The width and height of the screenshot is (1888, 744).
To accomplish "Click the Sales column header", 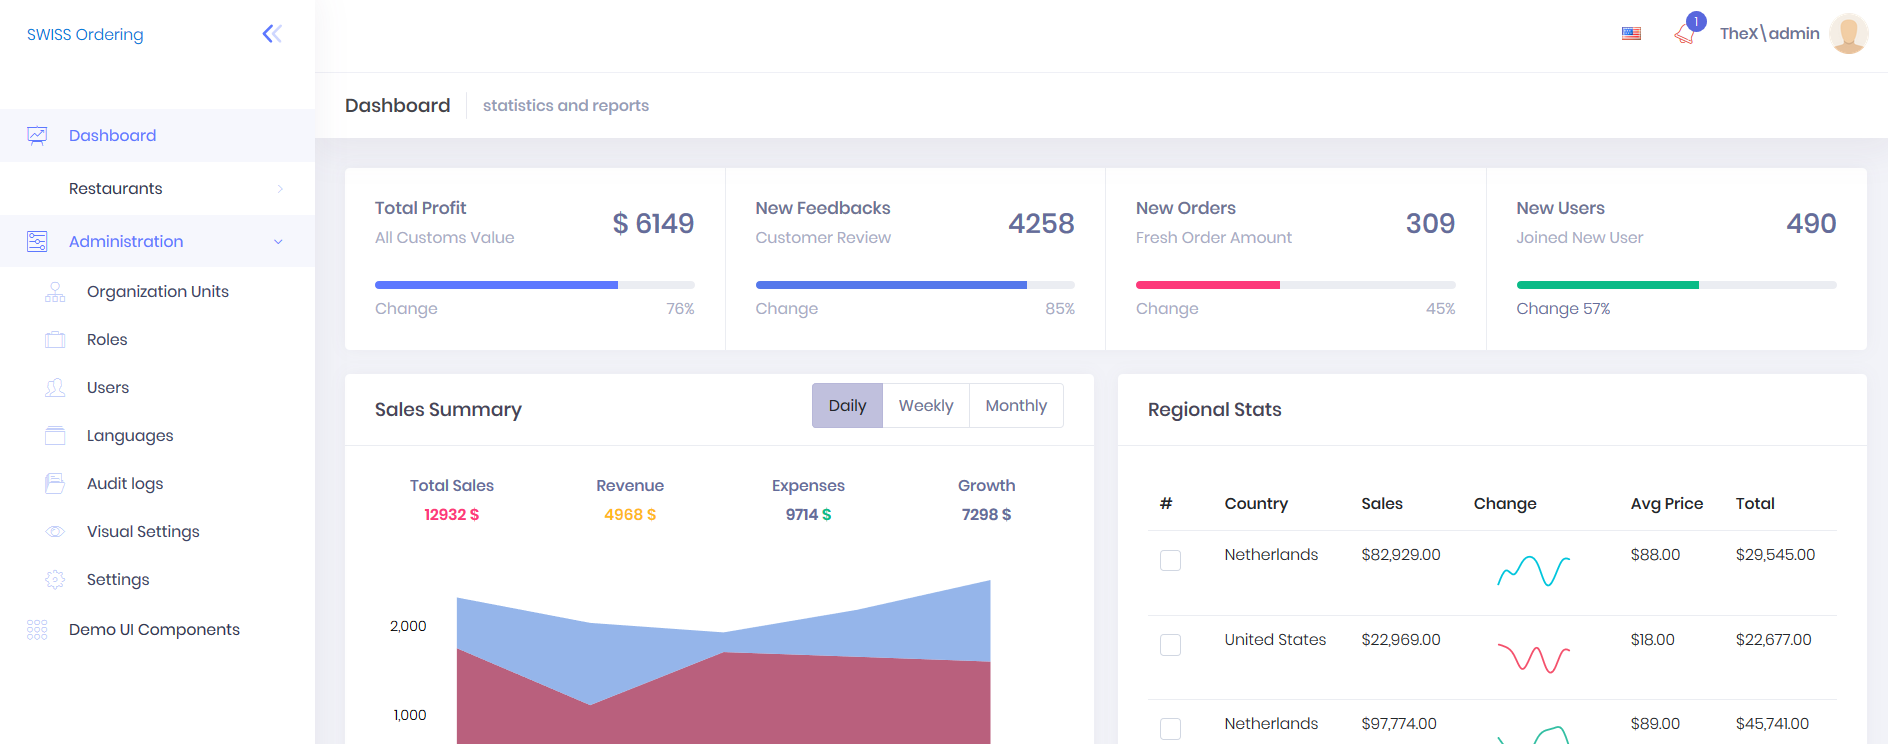I will coord(1382,504).
